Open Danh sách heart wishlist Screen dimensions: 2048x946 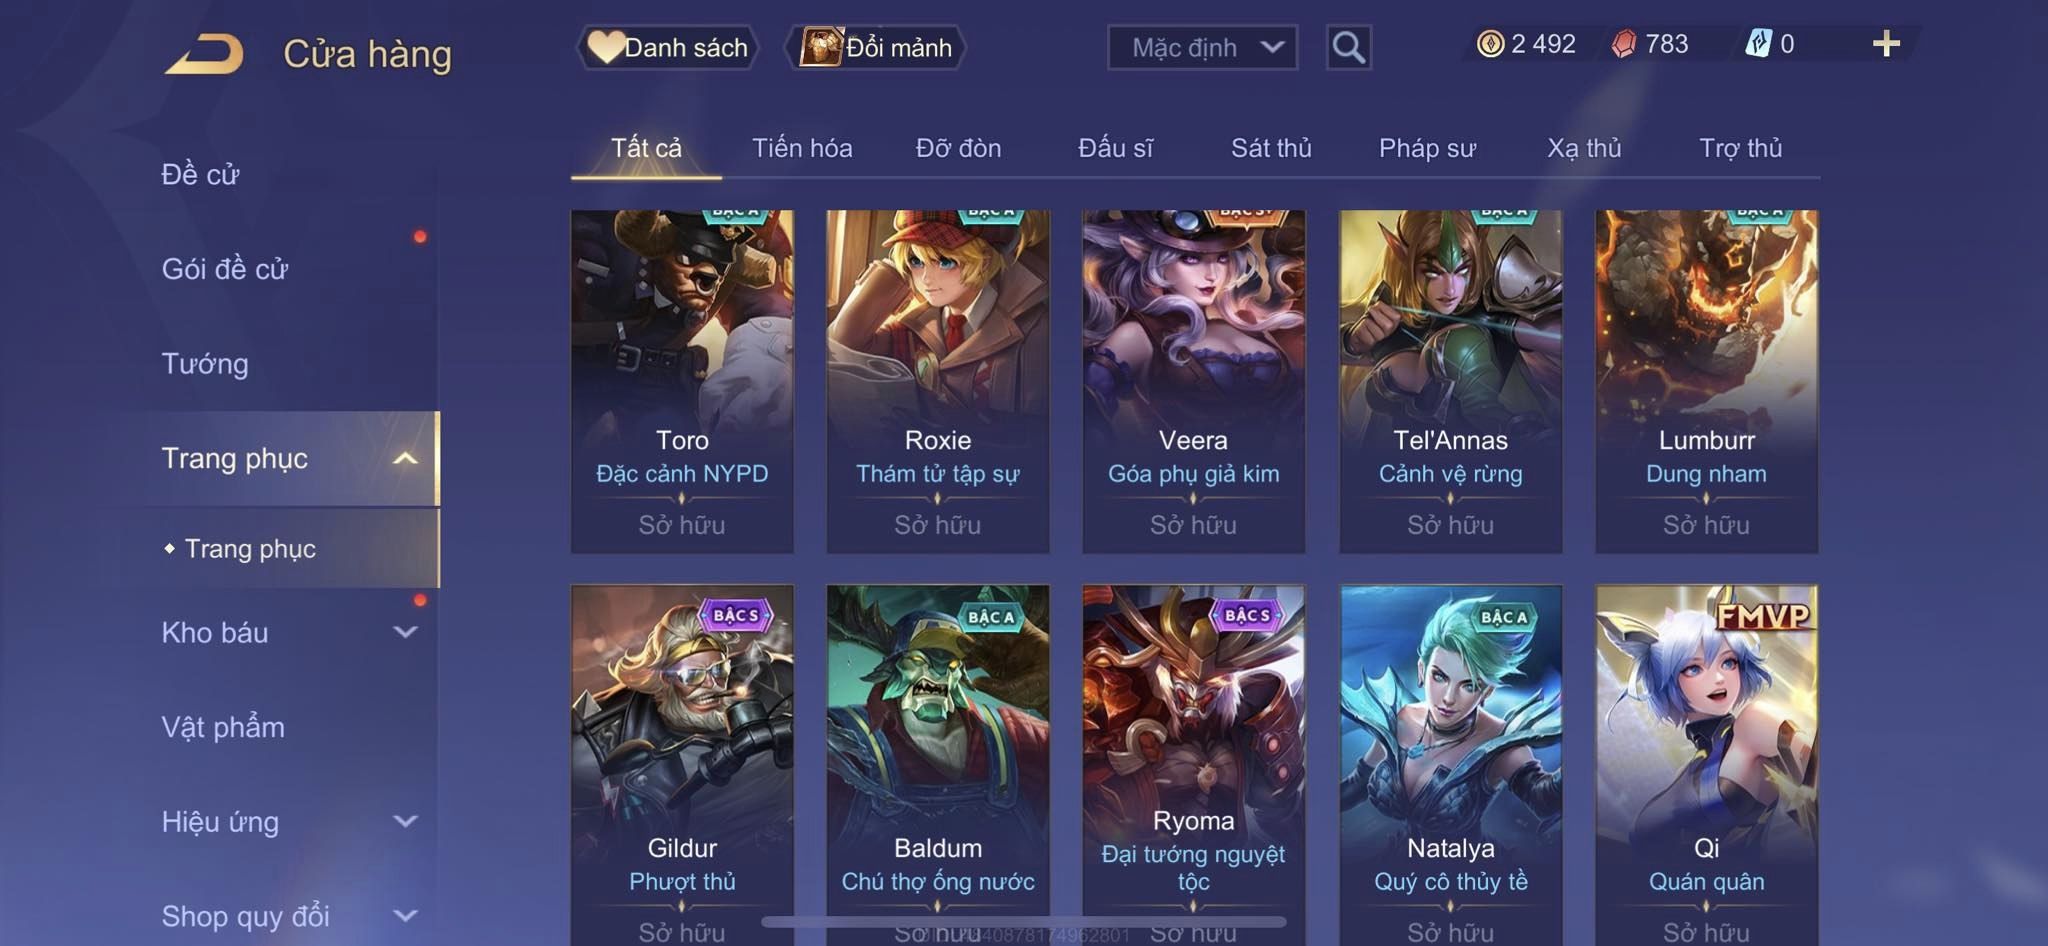667,47
